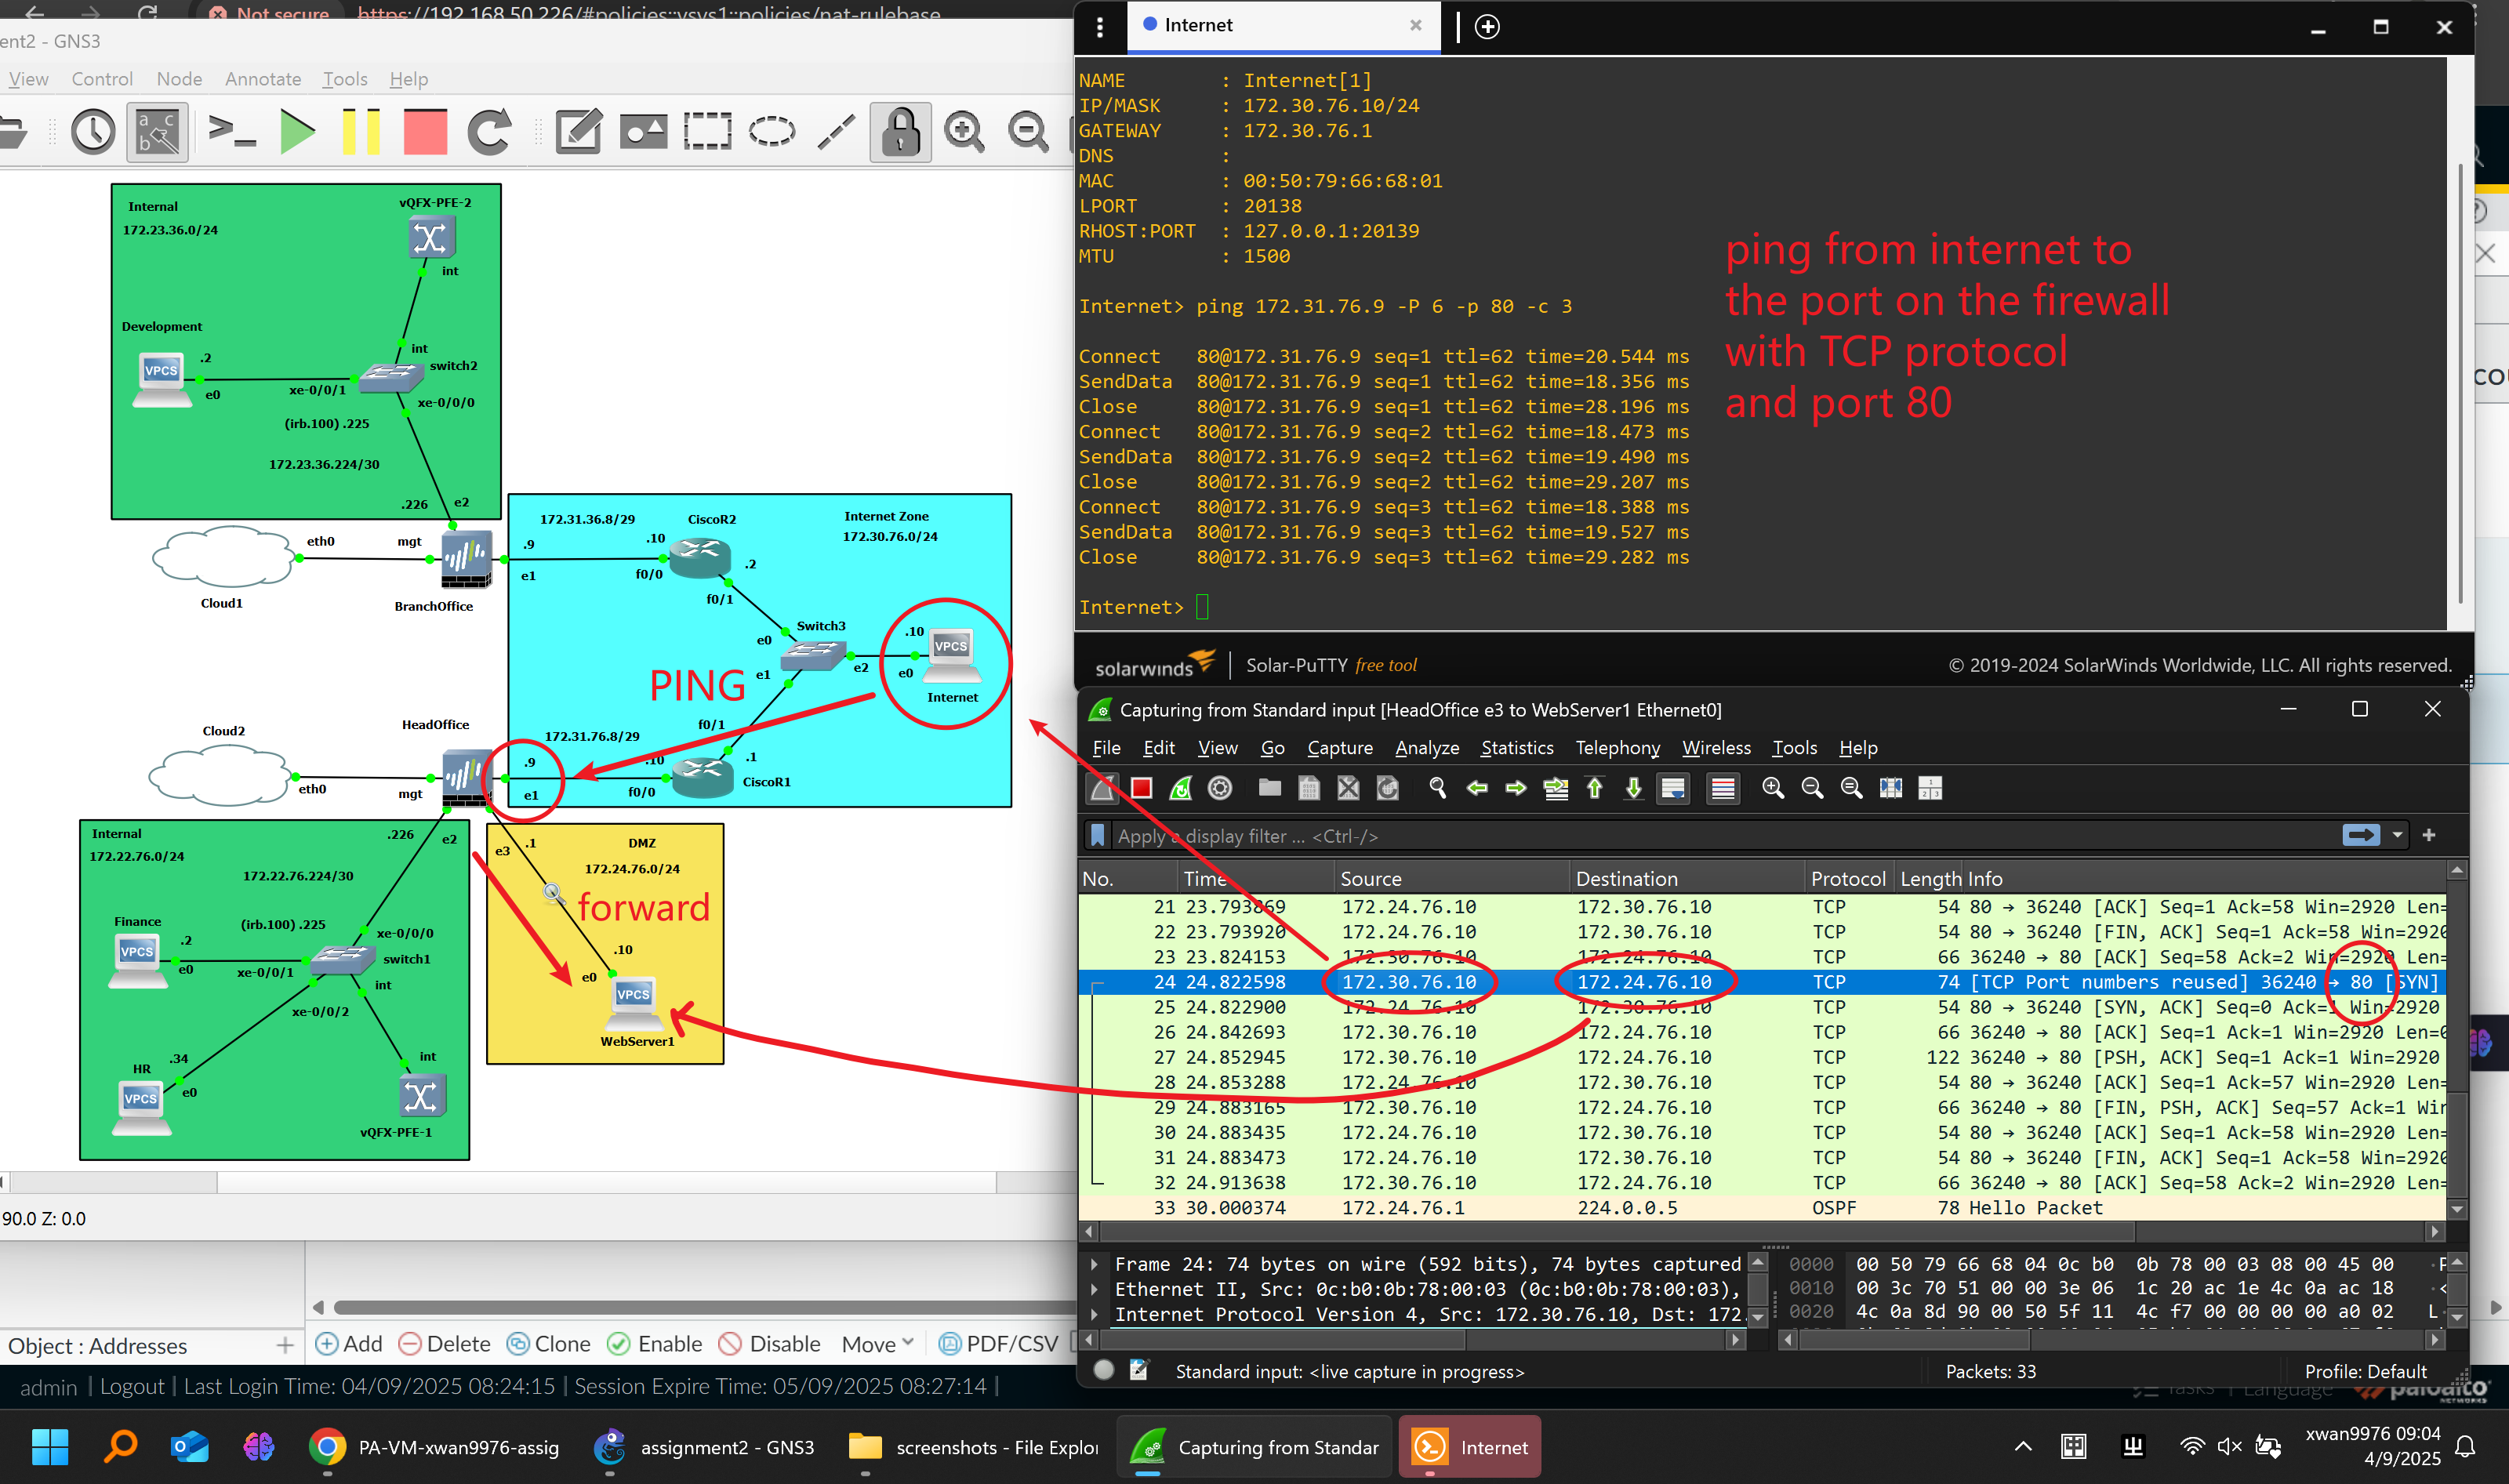Suspend all GNS3 nodes with the pause icon
This screenshot has width=2509, height=1484.
[360, 131]
